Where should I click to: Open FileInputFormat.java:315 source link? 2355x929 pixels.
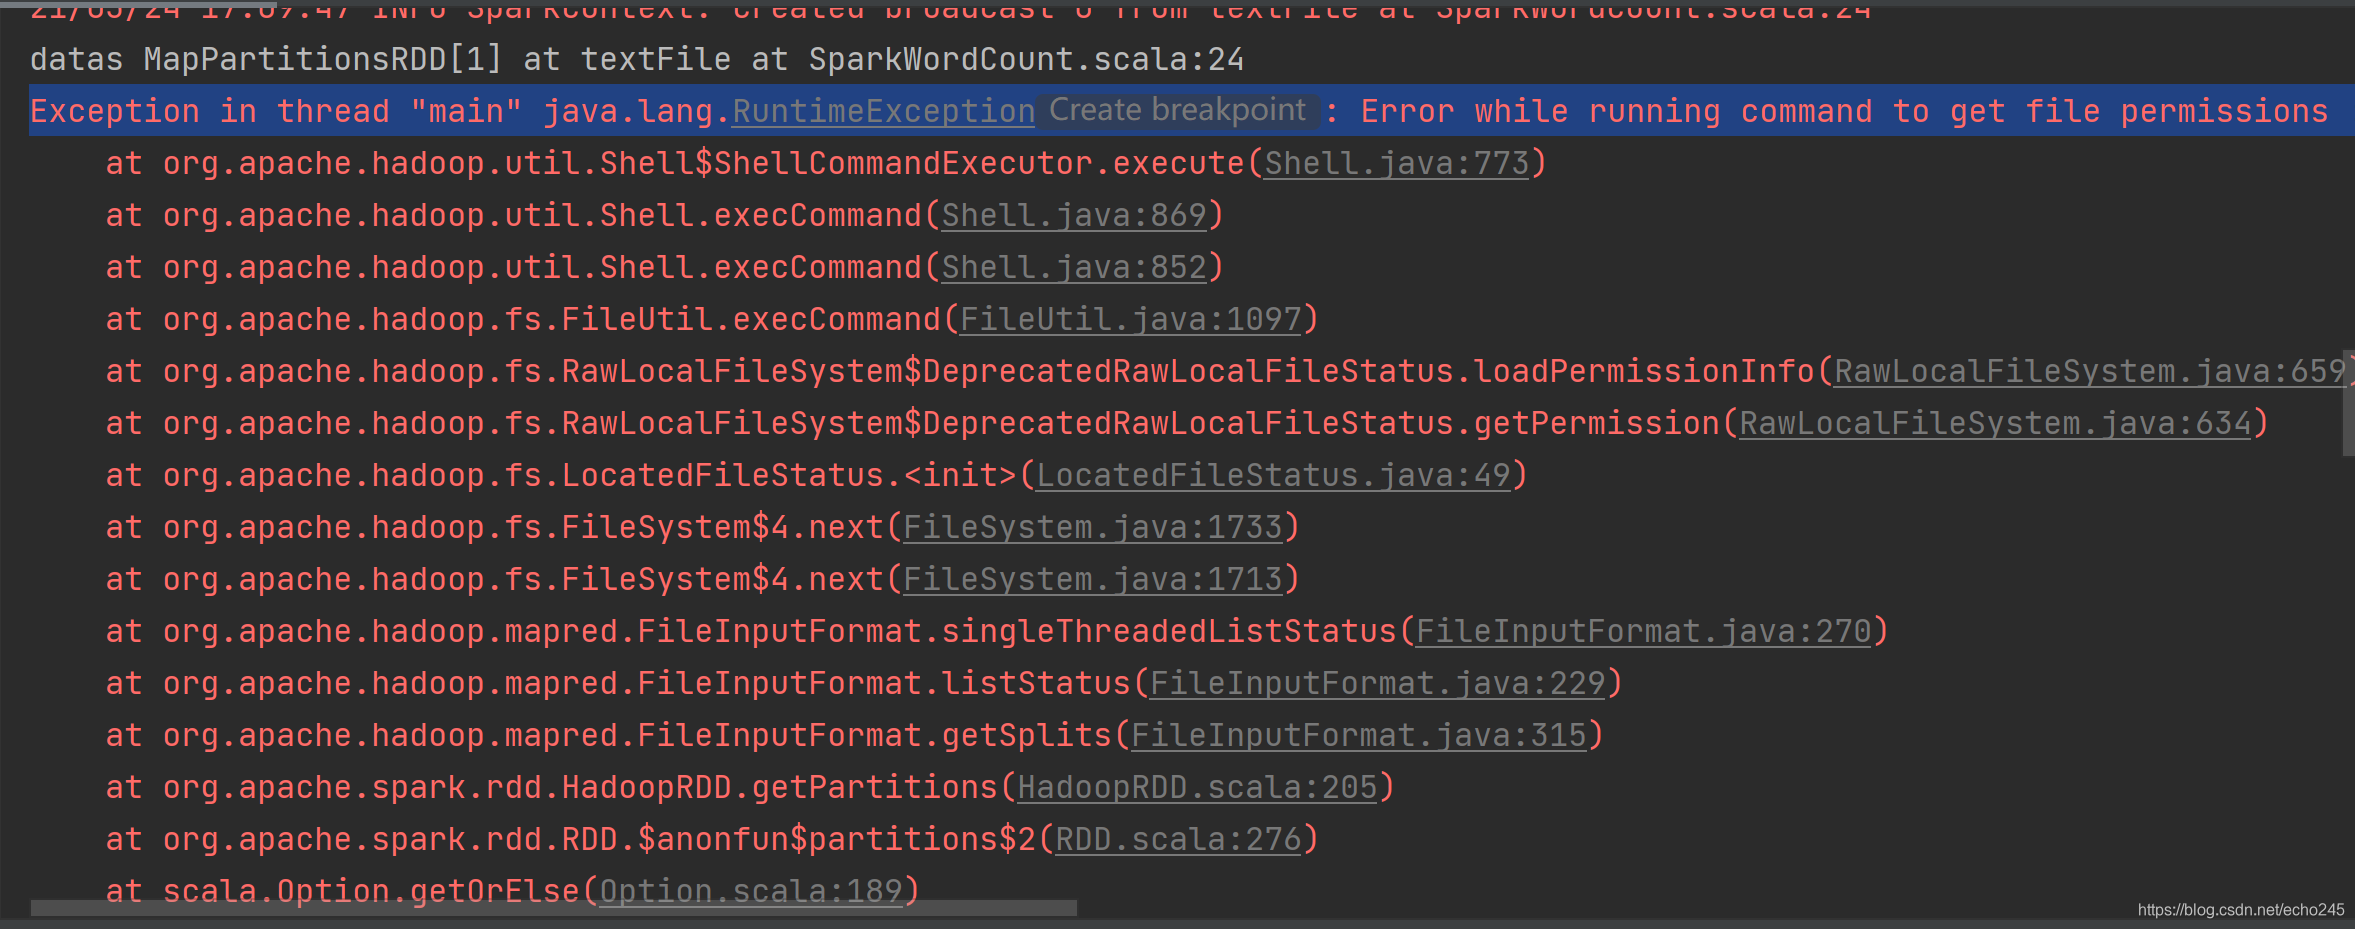click(x=1359, y=735)
